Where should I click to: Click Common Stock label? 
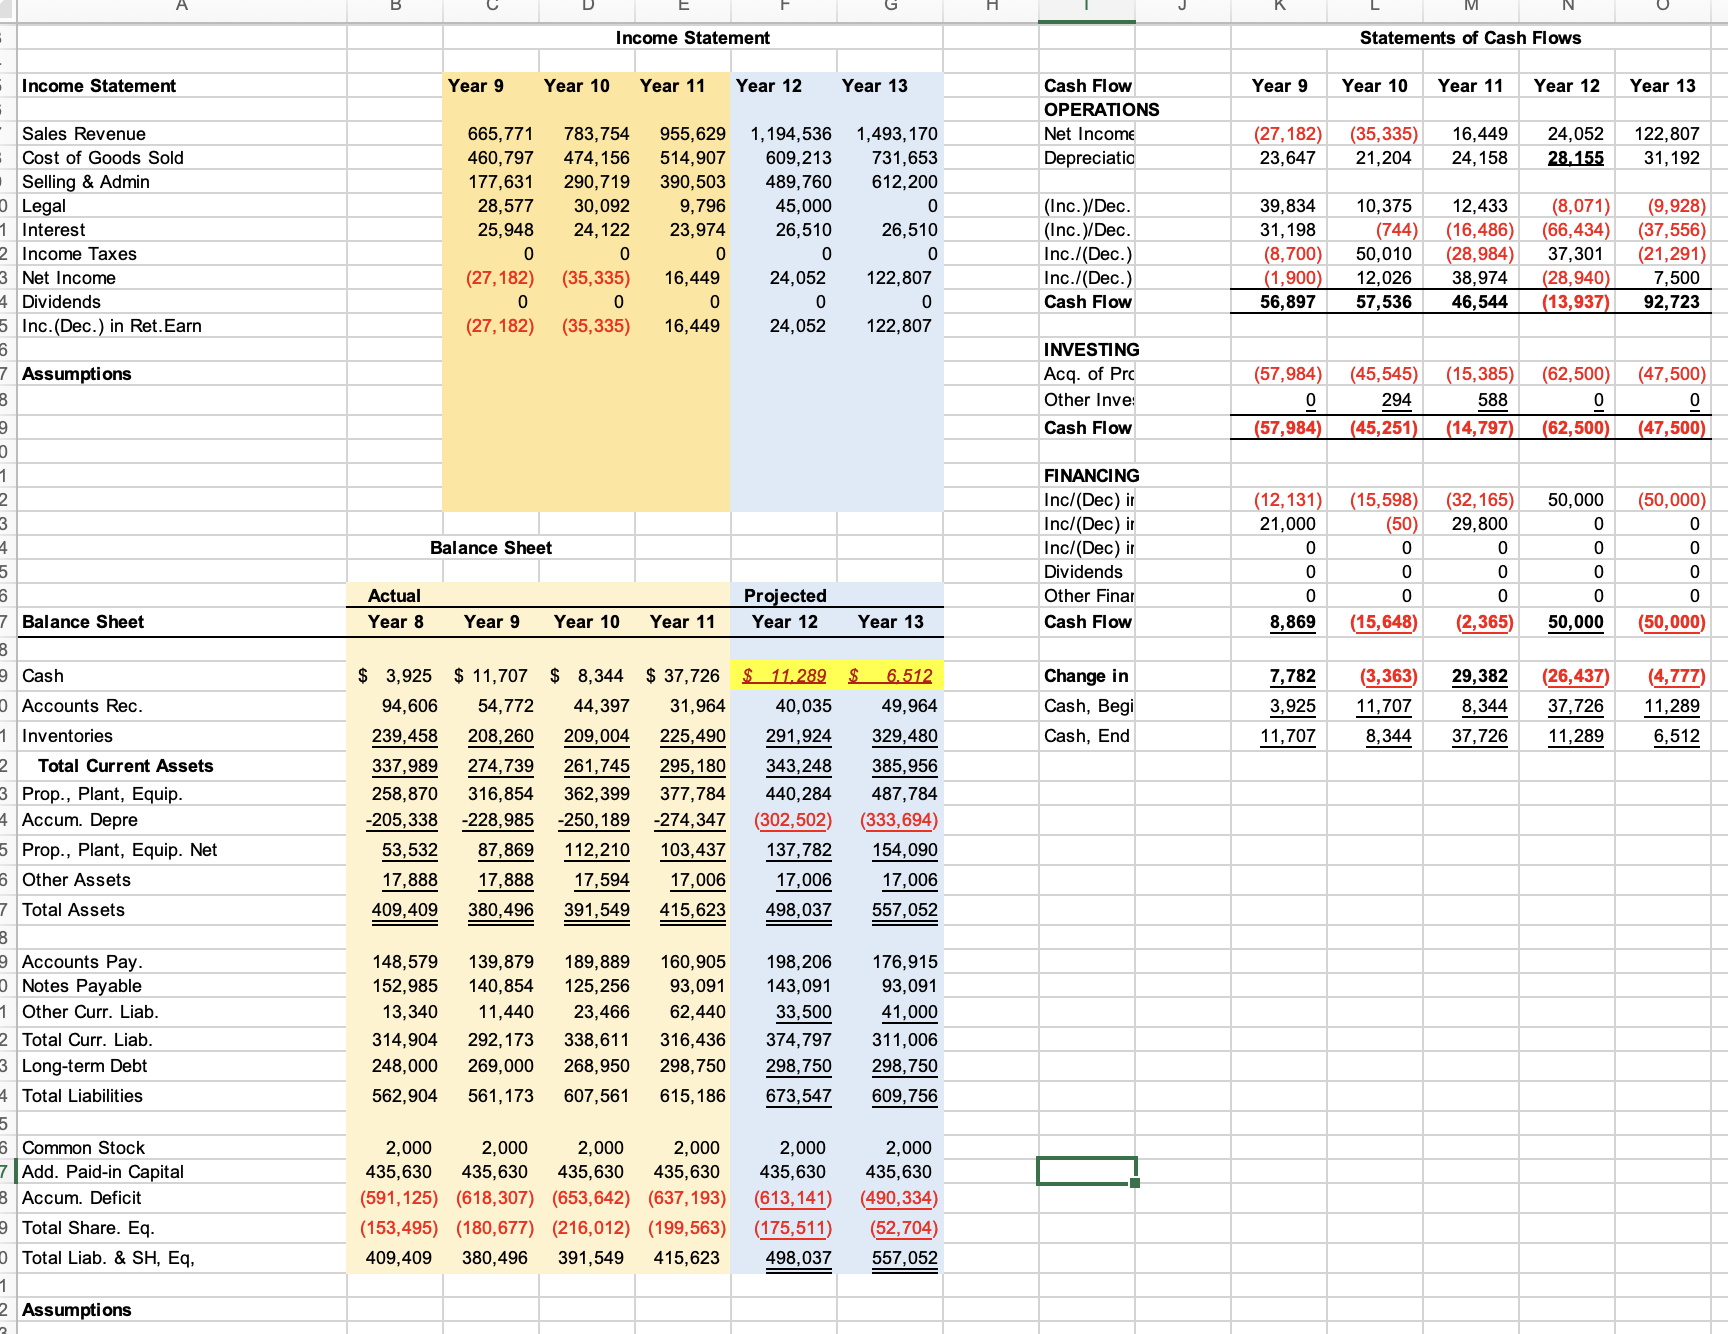(83, 1148)
